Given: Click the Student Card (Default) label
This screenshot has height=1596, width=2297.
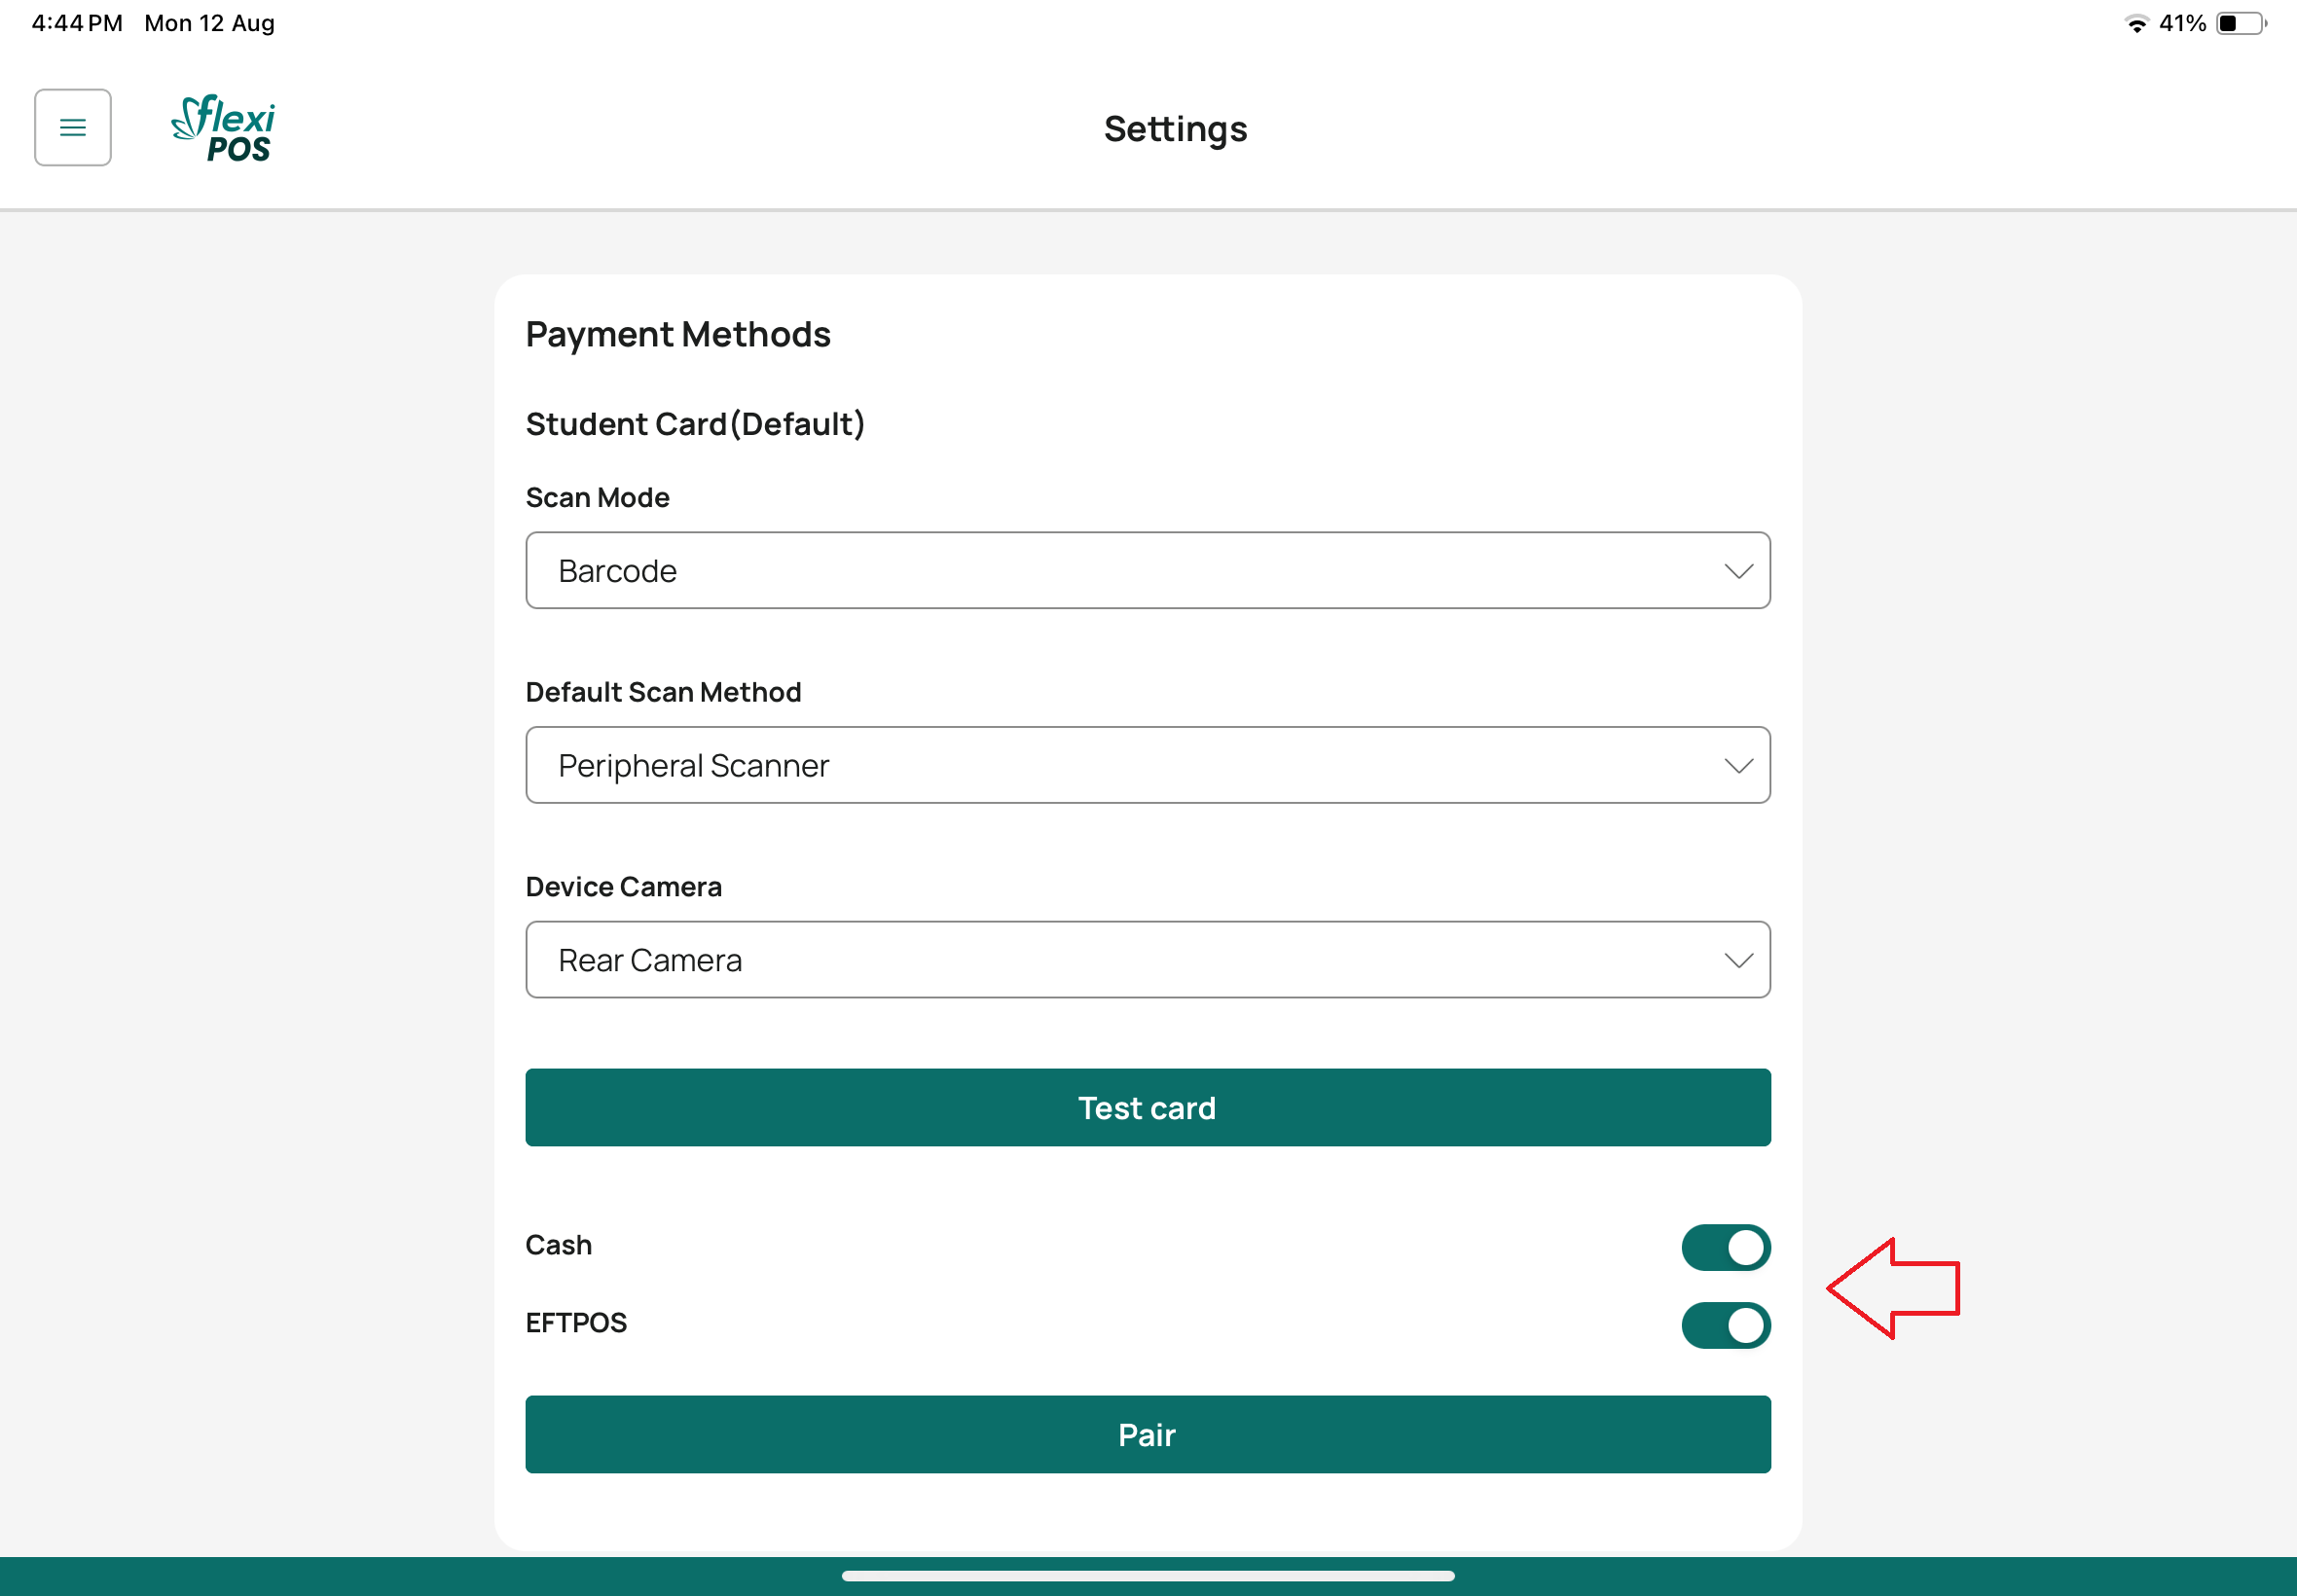Looking at the screenshot, I should (695, 424).
